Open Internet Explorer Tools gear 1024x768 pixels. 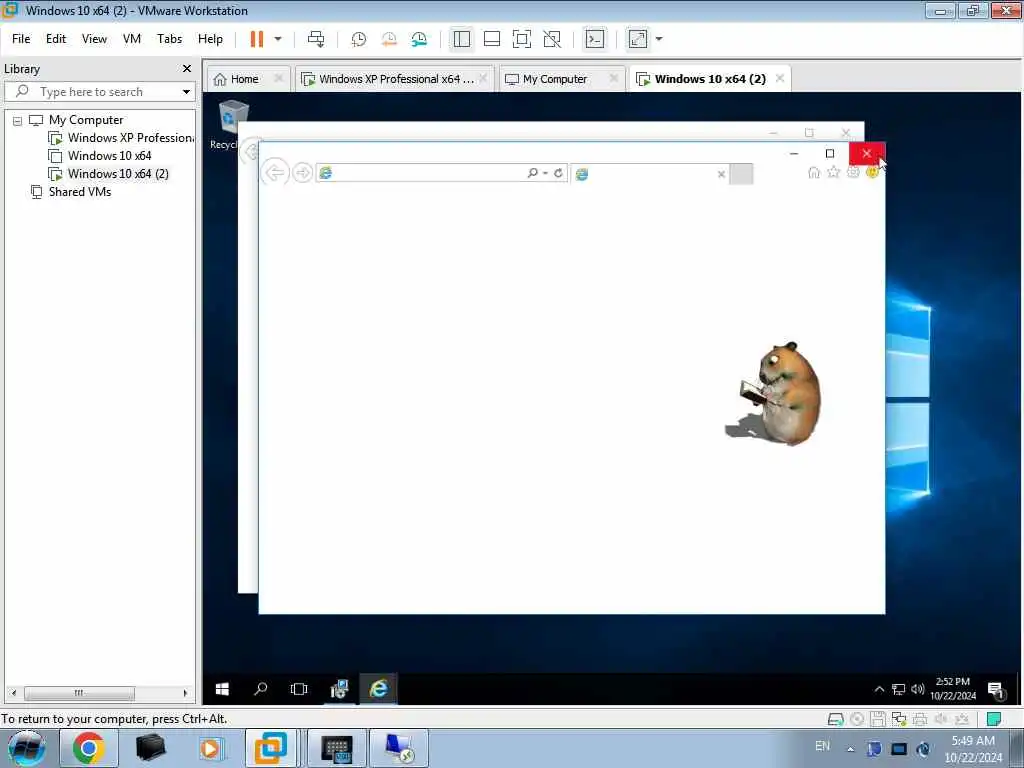[853, 172]
